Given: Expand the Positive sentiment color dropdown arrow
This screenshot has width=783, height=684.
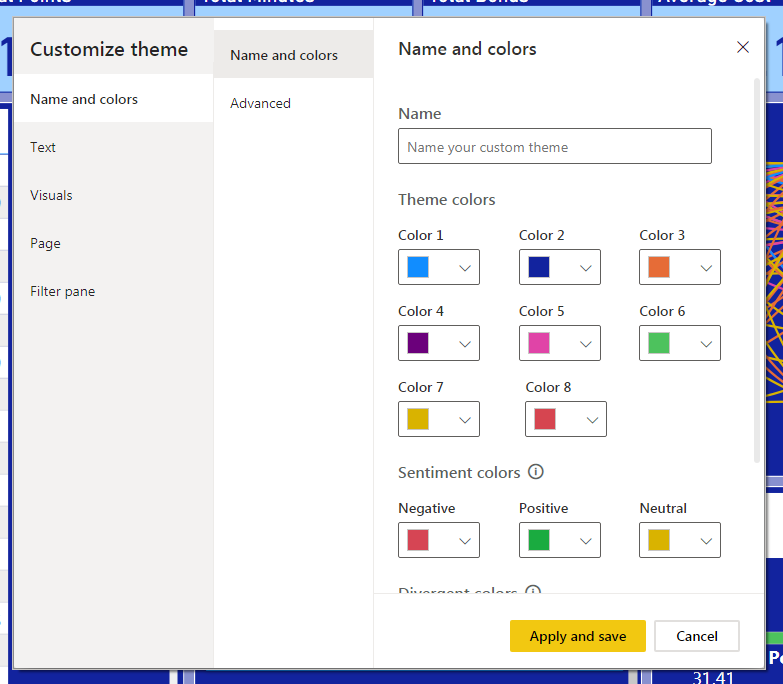Looking at the screenshot, I should (x=586, y=541).
